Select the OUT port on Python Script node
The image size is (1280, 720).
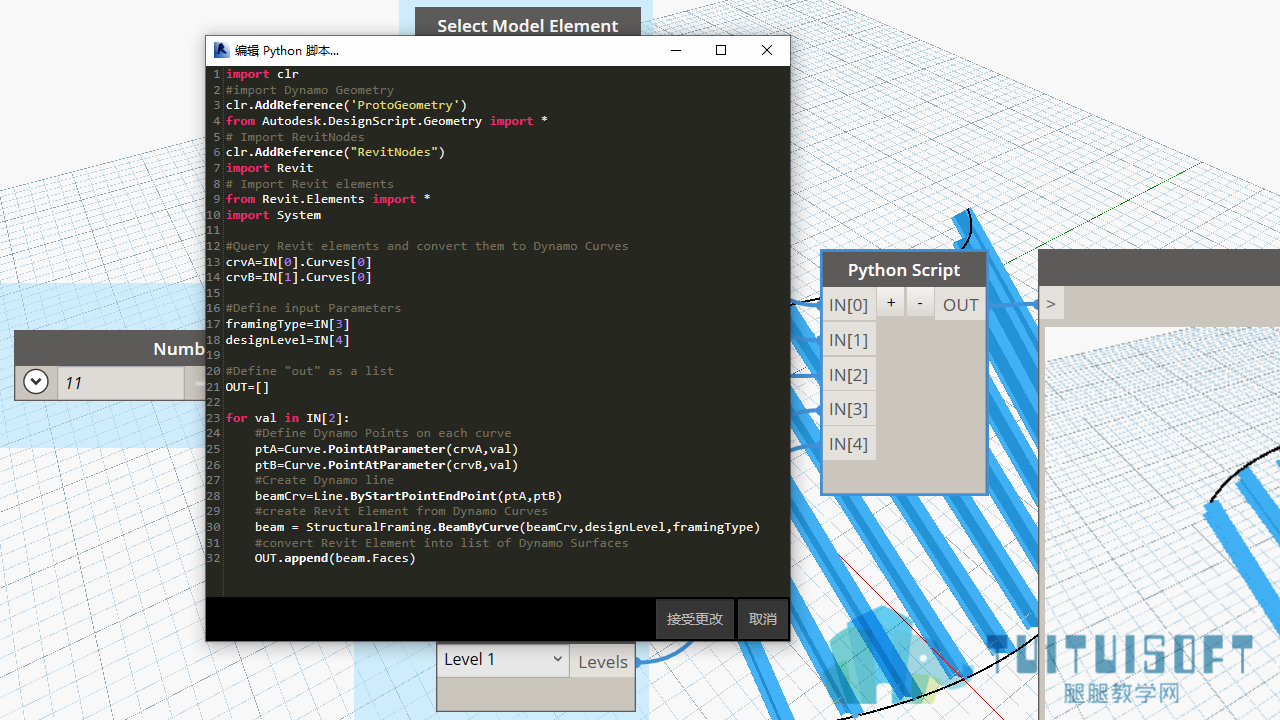[x=960, y=305]
